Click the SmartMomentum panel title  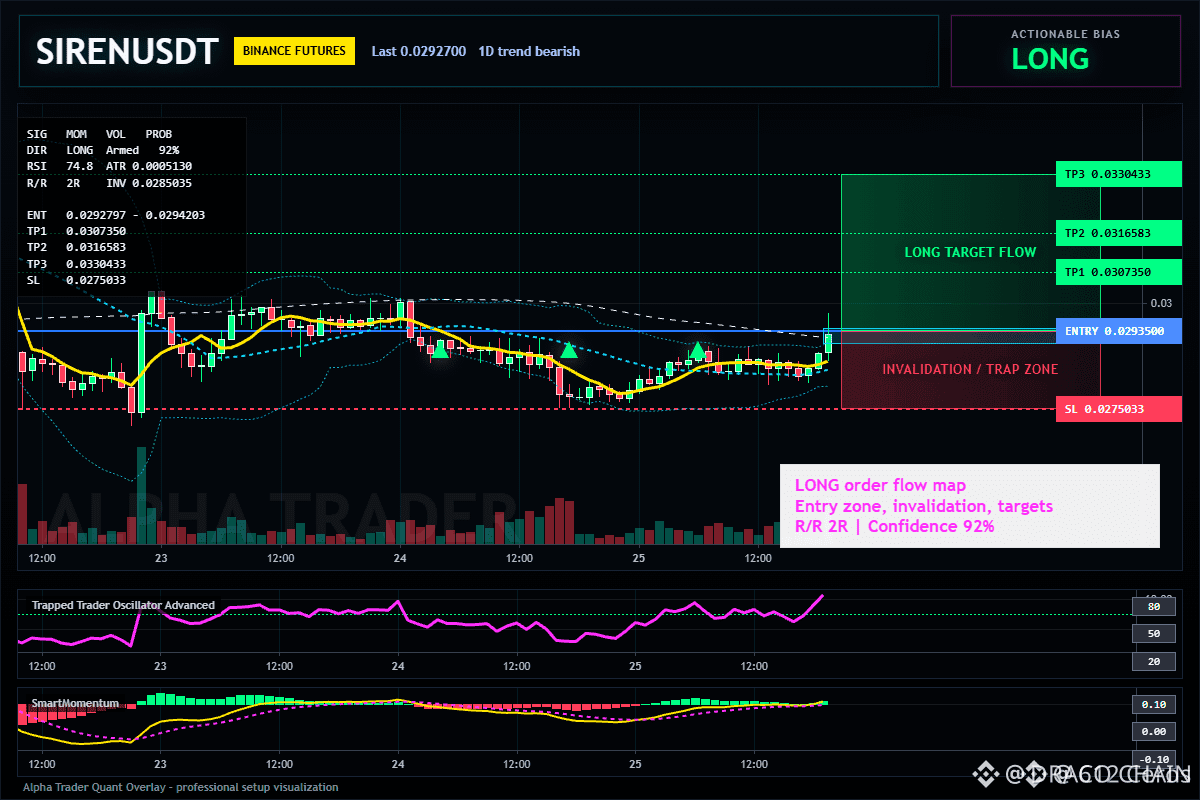tap(75, 703)
